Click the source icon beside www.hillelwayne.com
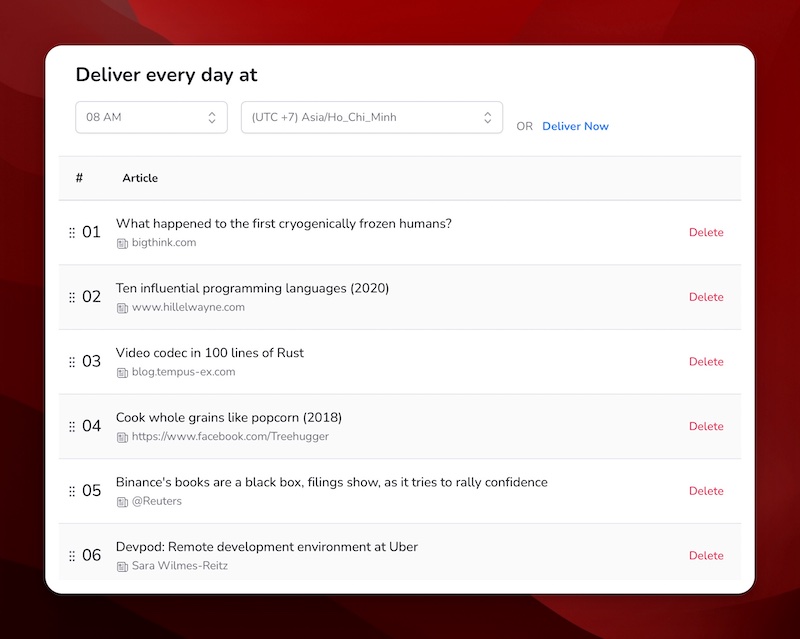Viewport: 800px width, 639px height. pos(122,308)
